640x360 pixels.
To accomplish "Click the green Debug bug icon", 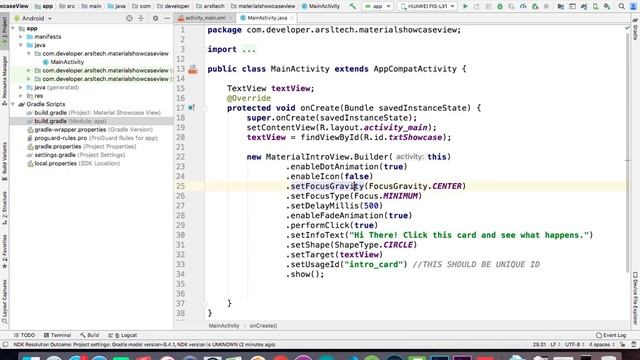I will pos(500,6).
